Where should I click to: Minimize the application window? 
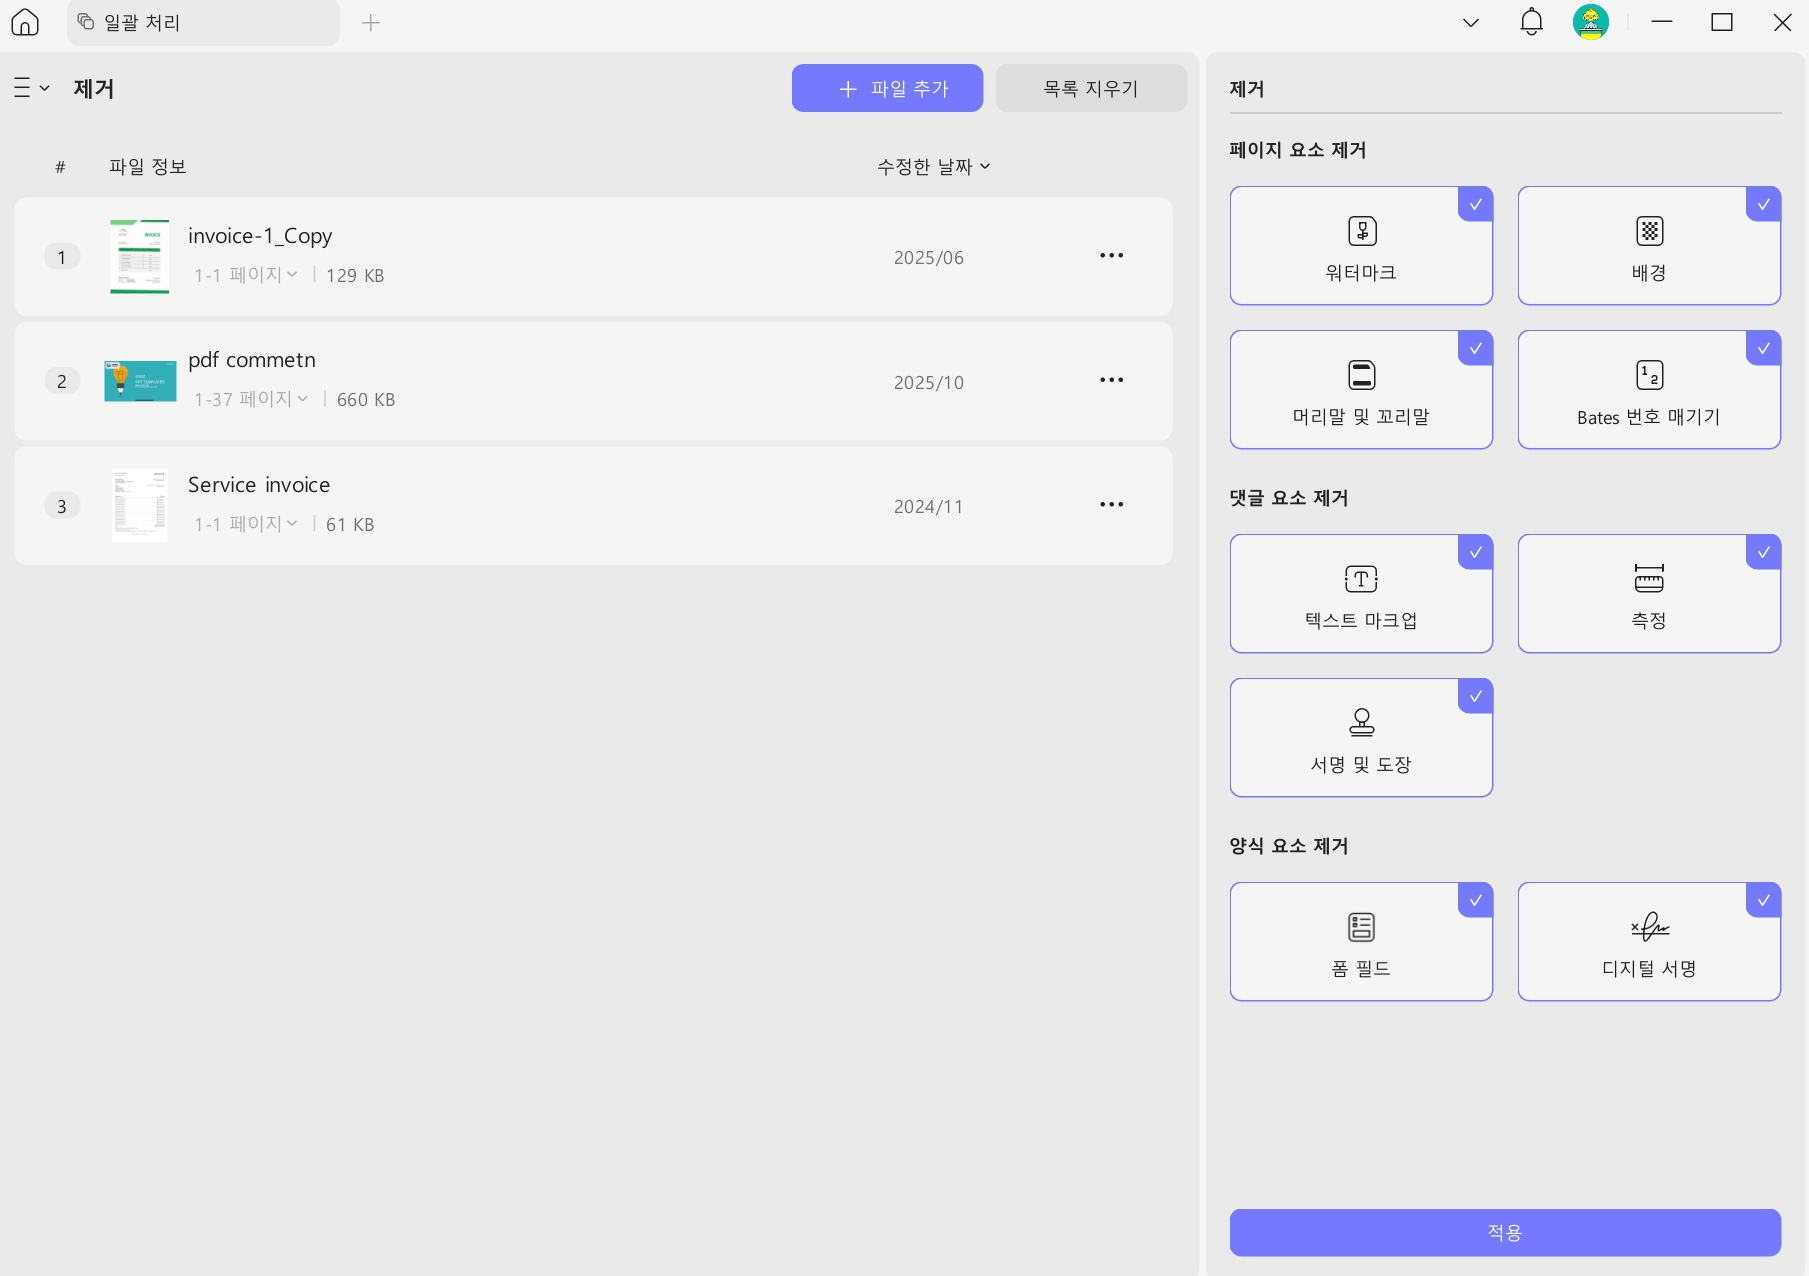click(1662, 22)
